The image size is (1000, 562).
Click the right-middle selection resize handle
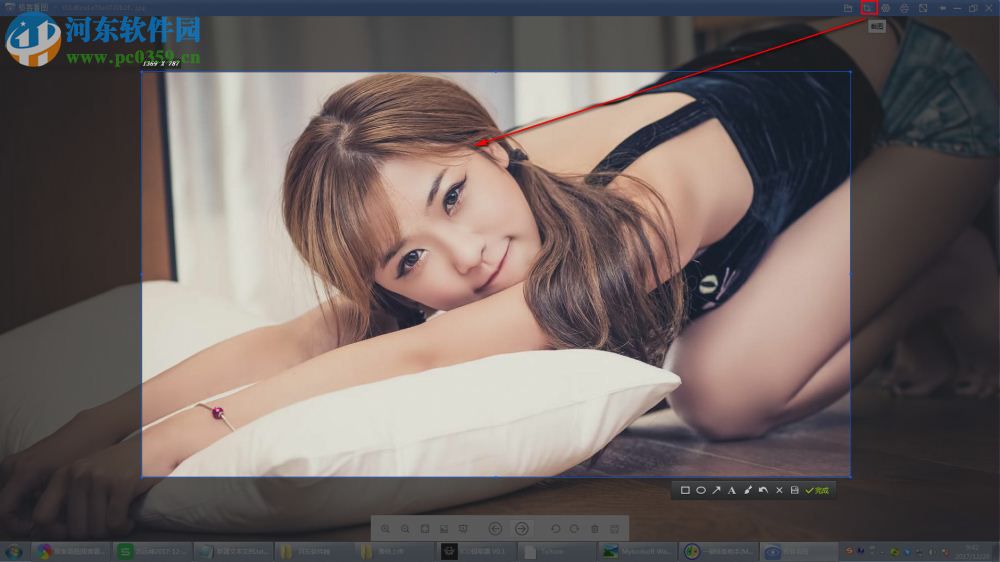coord(850,274)
